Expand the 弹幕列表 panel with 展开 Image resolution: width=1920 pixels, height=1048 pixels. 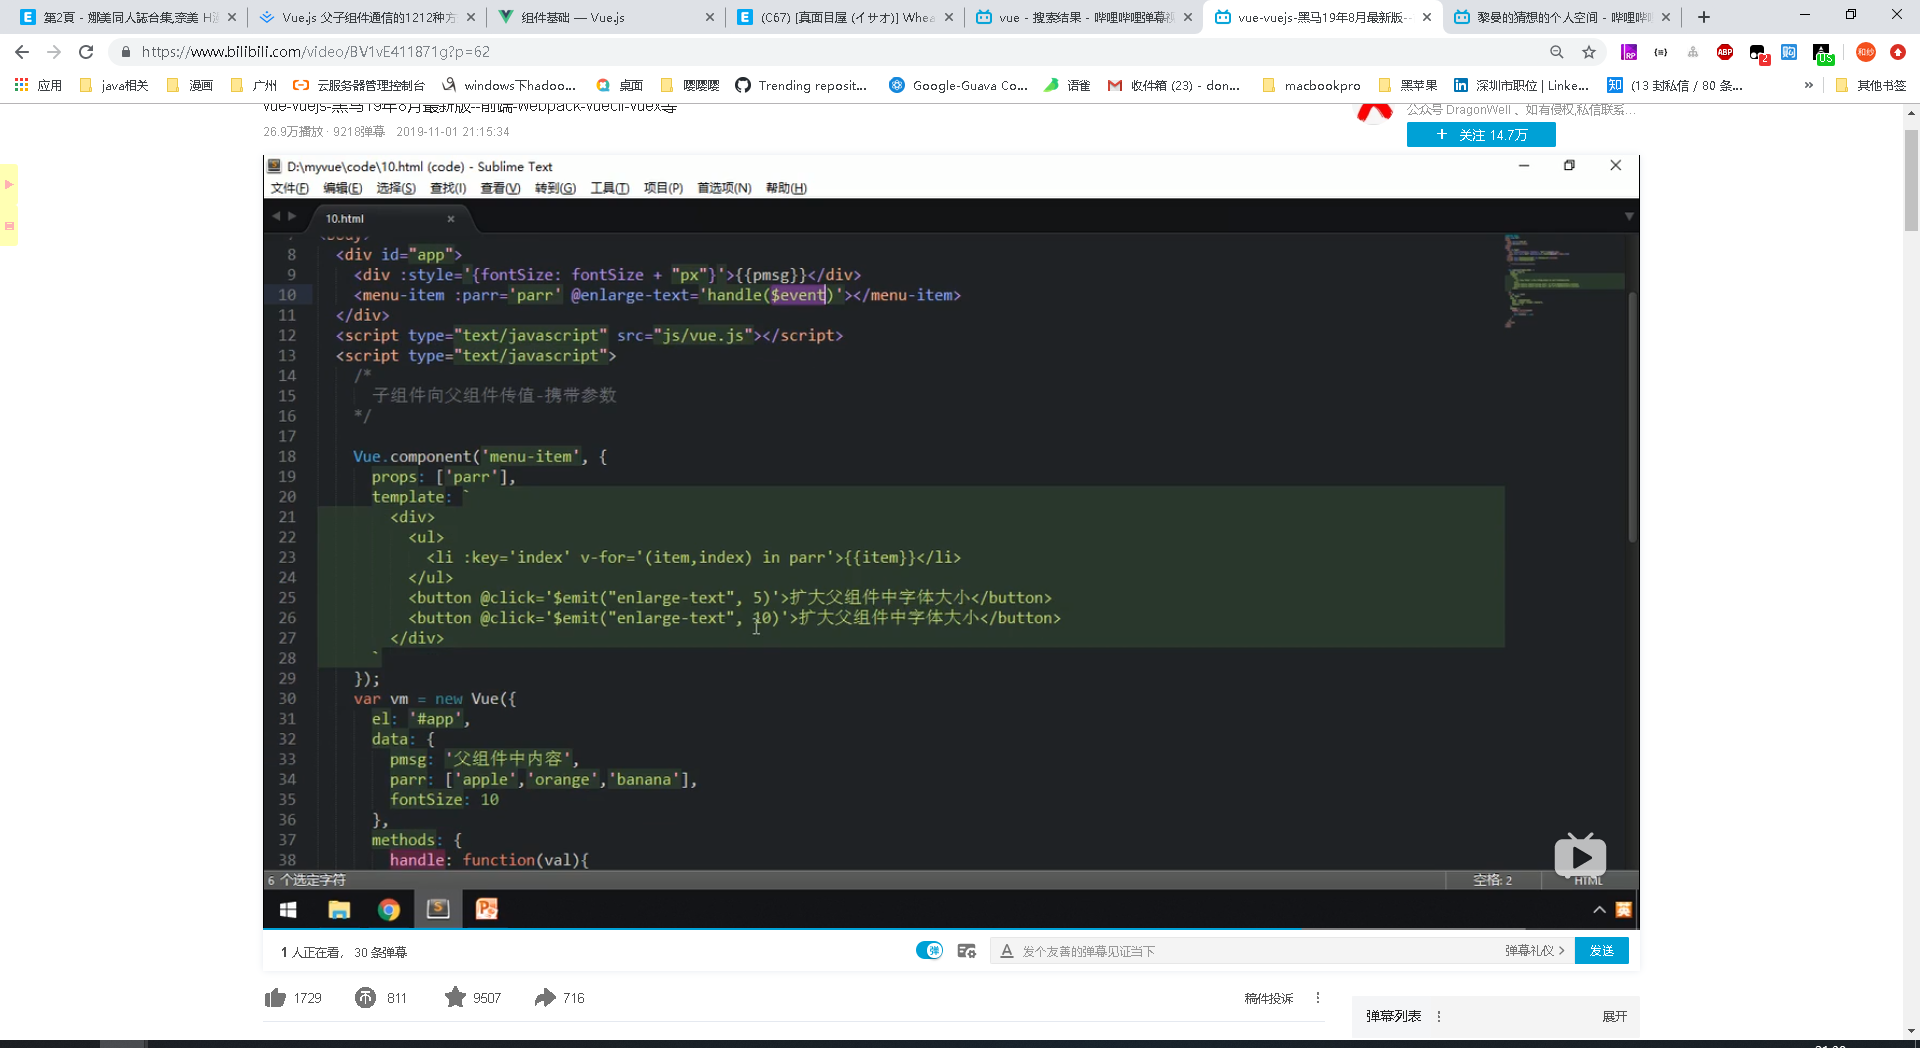[x=1614, y=1016]
